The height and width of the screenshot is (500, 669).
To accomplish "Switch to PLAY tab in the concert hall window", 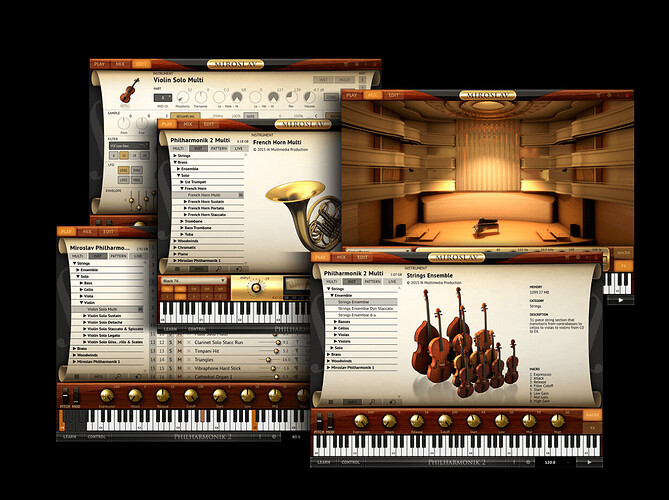I will [x=352, y=95].
